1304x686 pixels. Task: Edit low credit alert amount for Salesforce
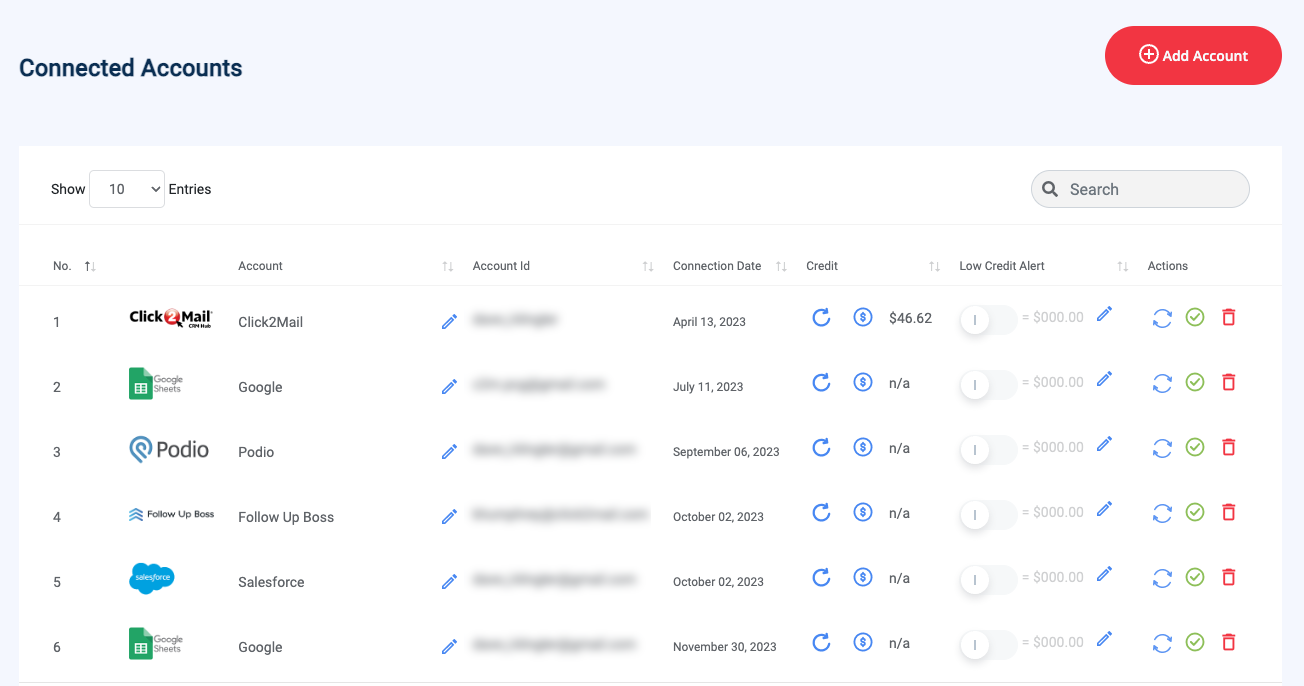1104,574
